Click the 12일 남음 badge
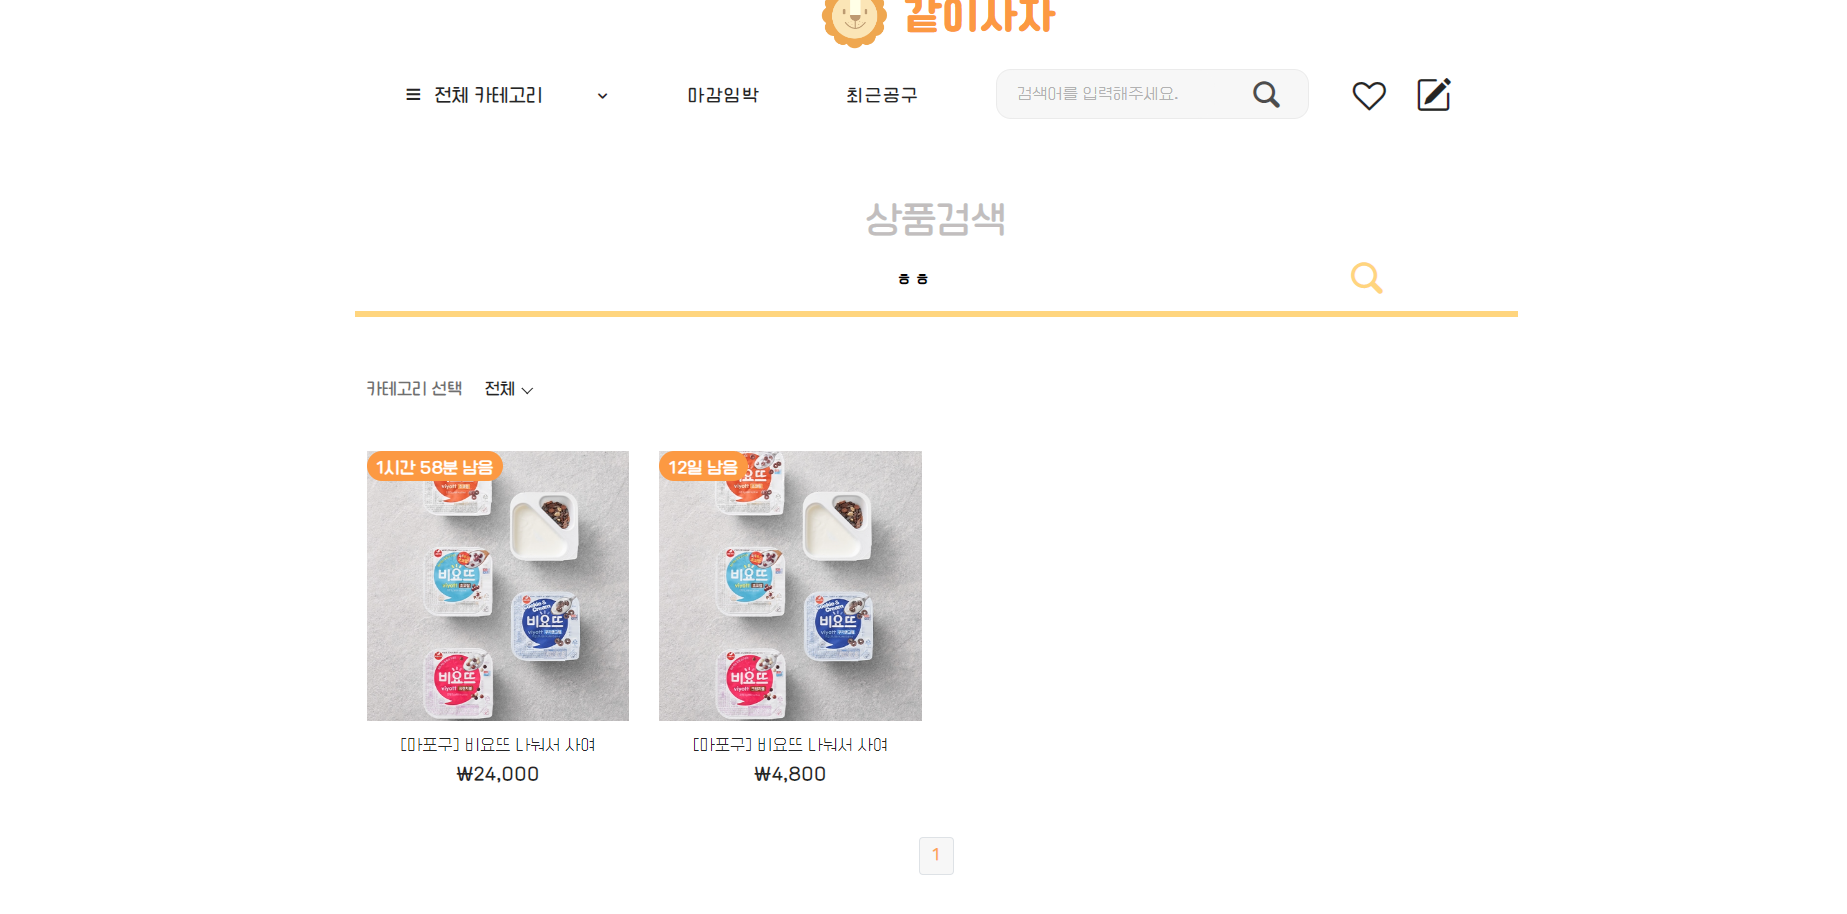Viewport: 1847px width, 914px height. coord(703,467)
